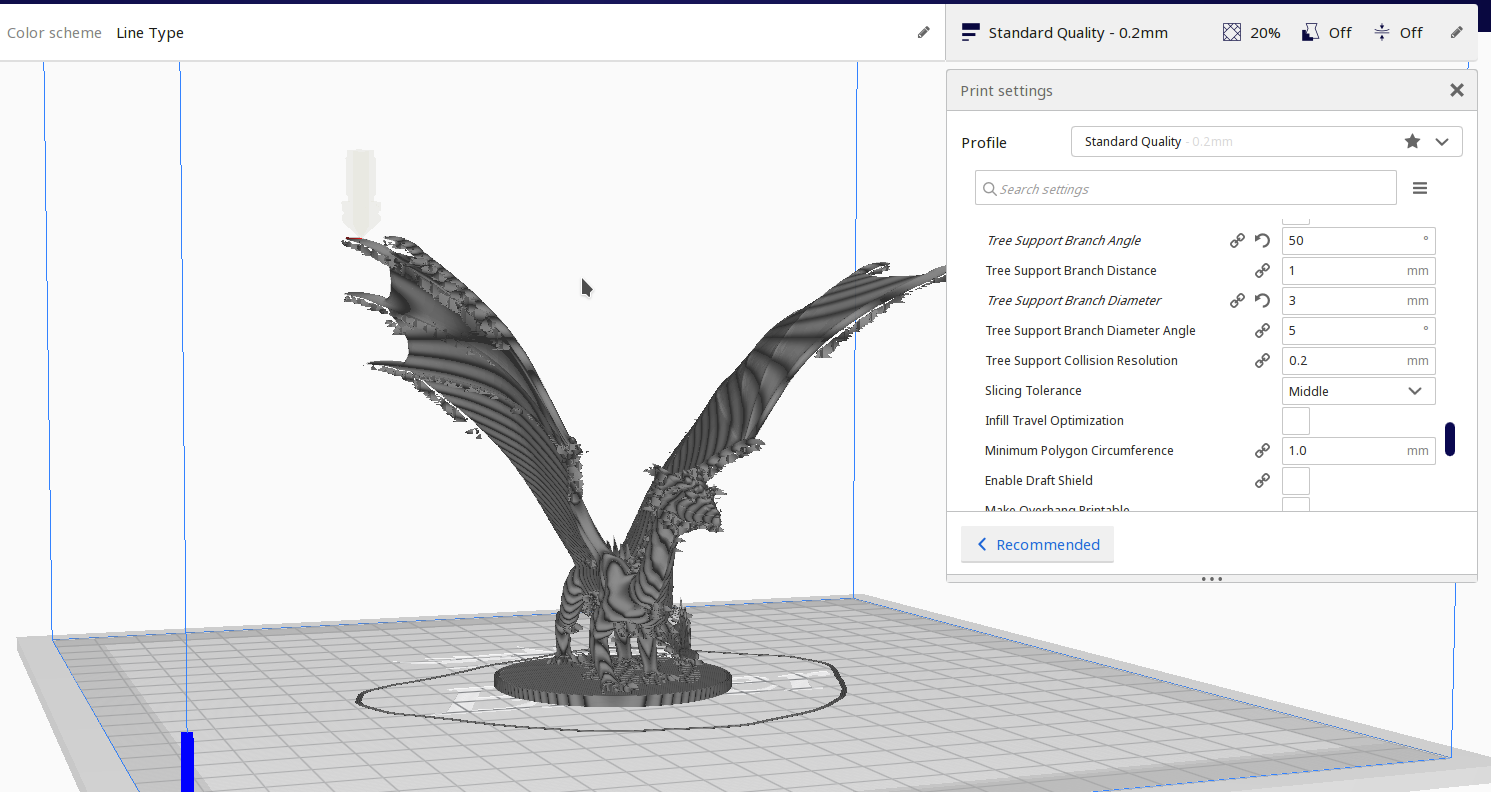Click the panel resize handle dots
Viewport: 1491px width, 792px height.
(x=1211, y=579)
